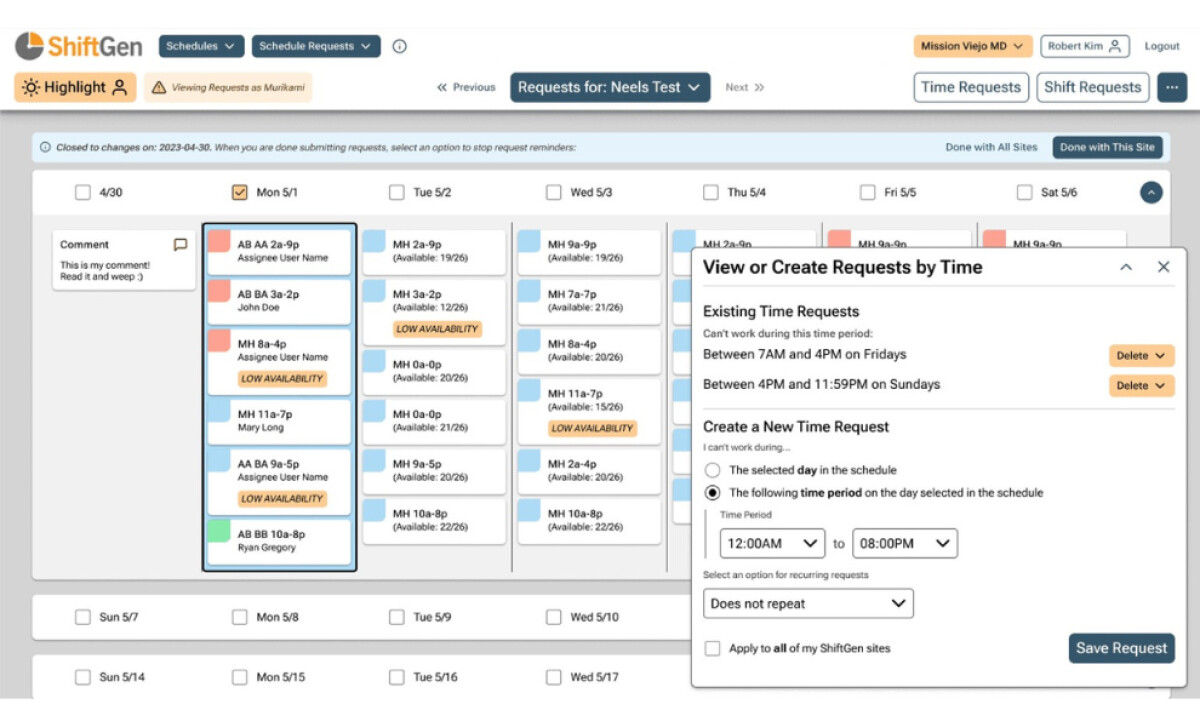Viewport: 1200px width, 727px height.
Task: Open the Schedule Requests menu
Action: tap(315, 46)
